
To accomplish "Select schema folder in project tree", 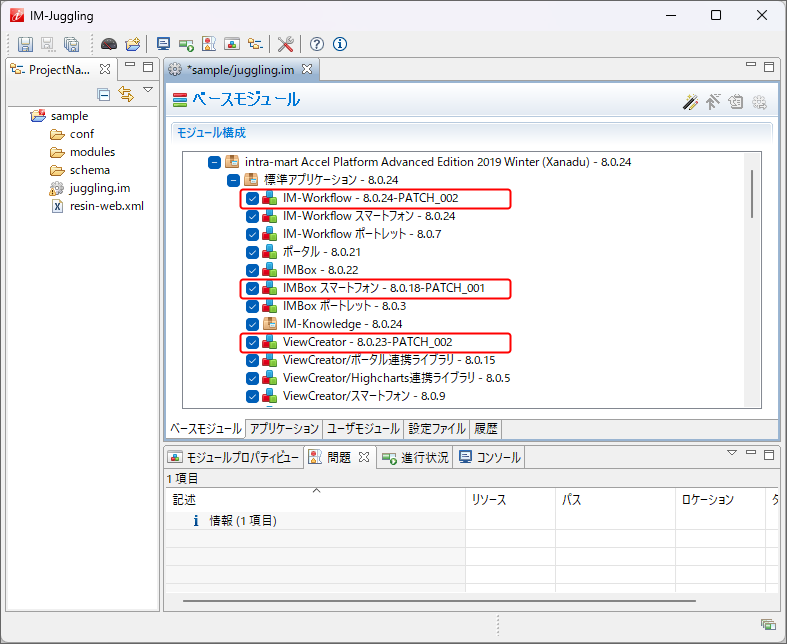I will [x=80, y=170].
